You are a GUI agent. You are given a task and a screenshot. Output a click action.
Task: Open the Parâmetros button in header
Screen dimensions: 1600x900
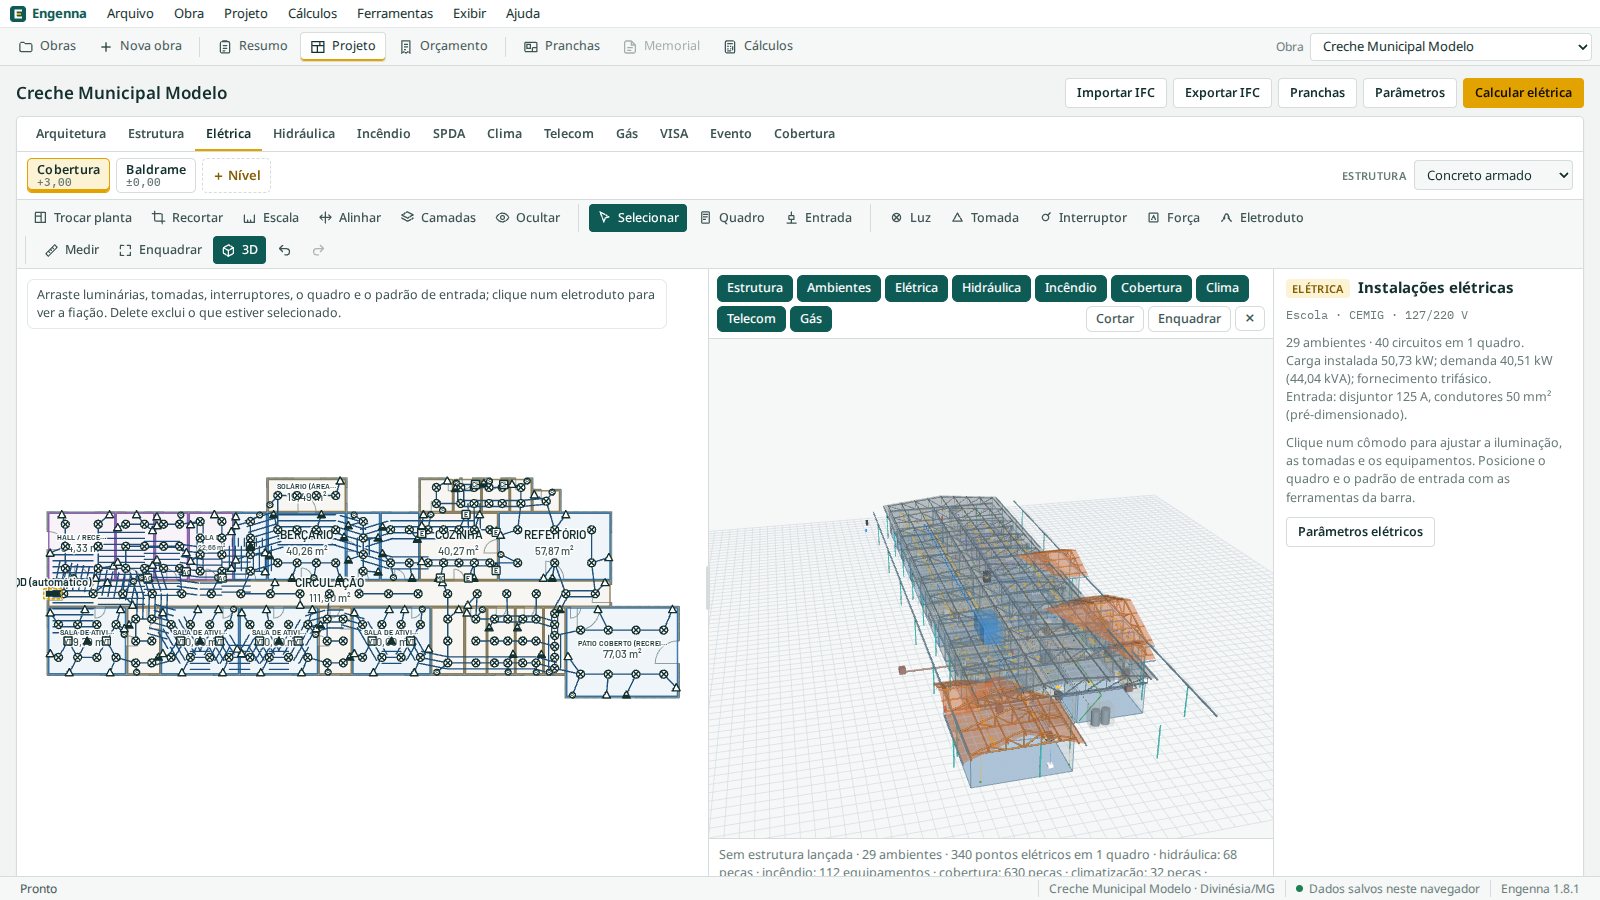click(x=1410, y=93)
